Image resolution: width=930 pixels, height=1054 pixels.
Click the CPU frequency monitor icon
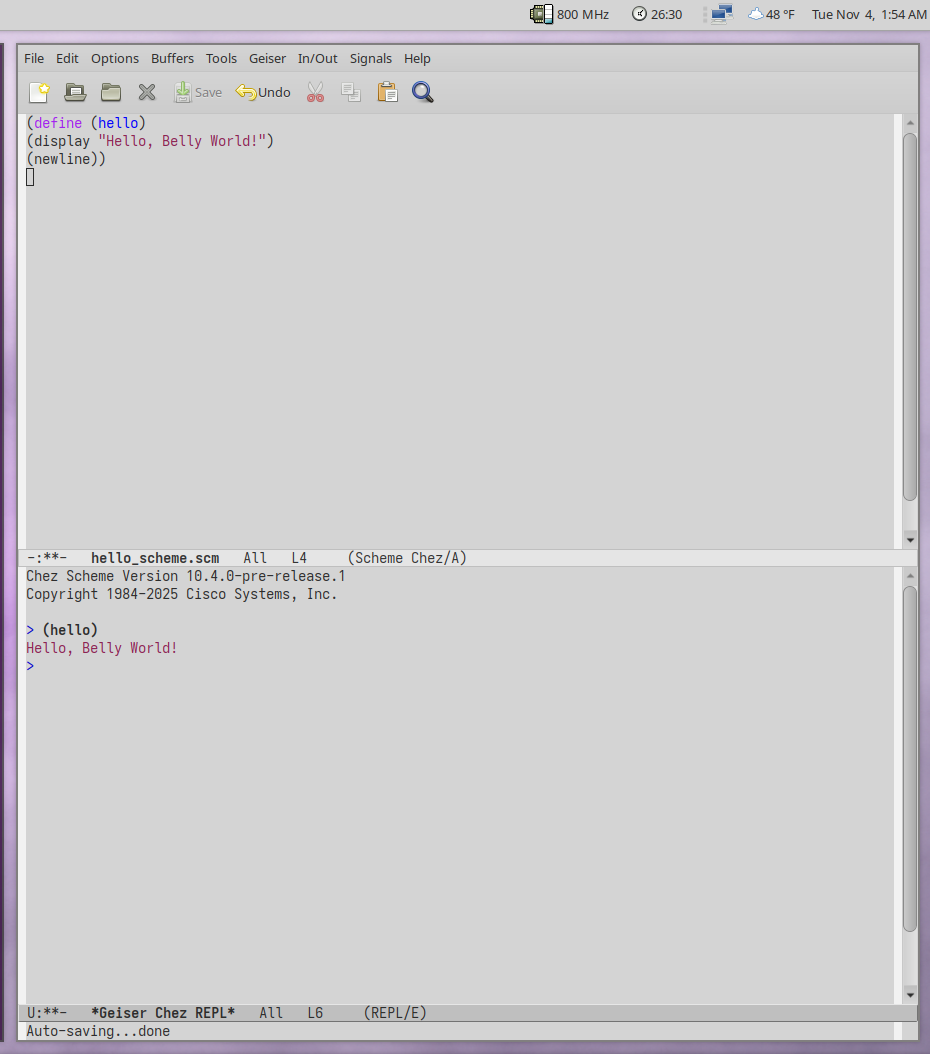pos(542,14)
